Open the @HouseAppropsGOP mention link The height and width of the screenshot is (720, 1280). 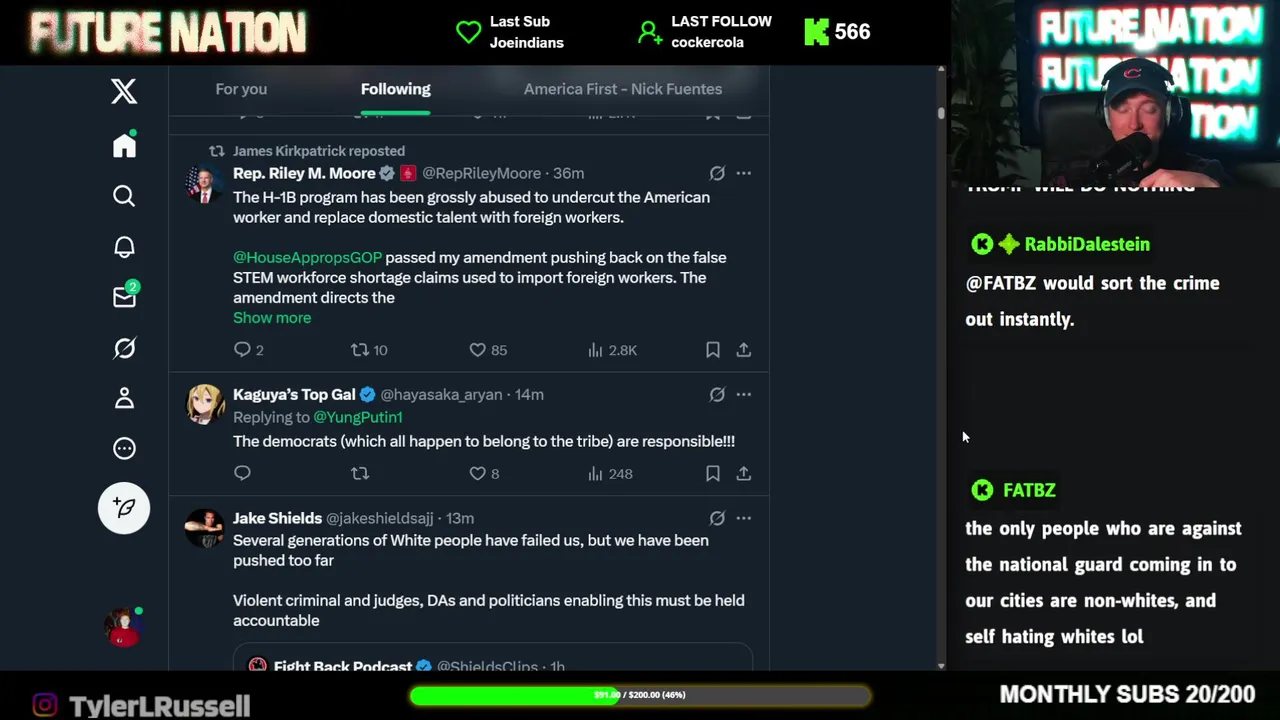click(x=308, y=258)
